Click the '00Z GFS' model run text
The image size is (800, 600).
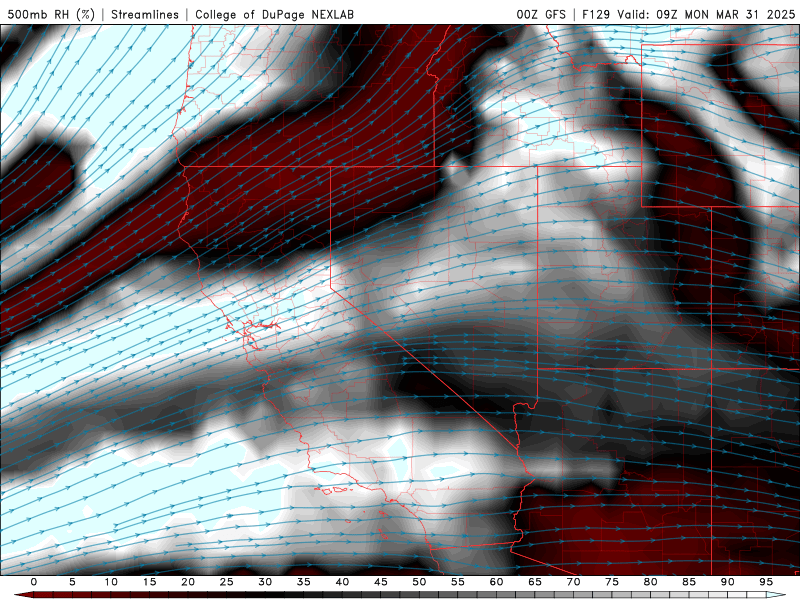click(x=541, y=14)
